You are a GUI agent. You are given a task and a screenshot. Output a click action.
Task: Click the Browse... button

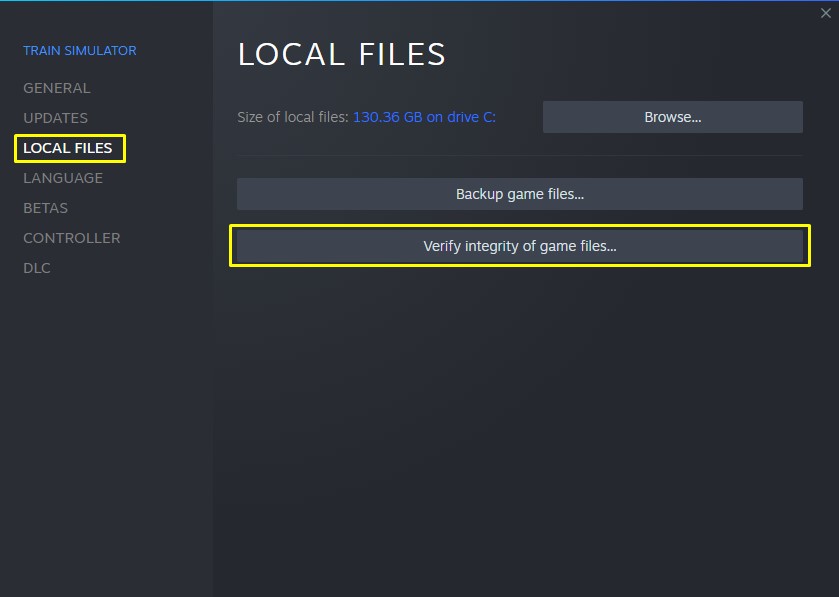click(673, 117)
